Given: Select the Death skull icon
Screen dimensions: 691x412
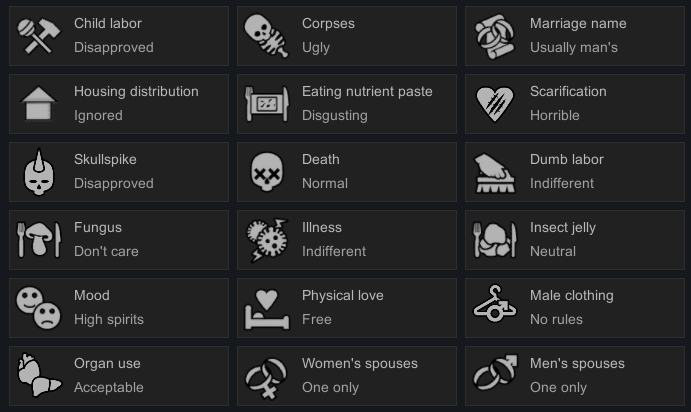Looking at the screenshot, I should 268,171.
